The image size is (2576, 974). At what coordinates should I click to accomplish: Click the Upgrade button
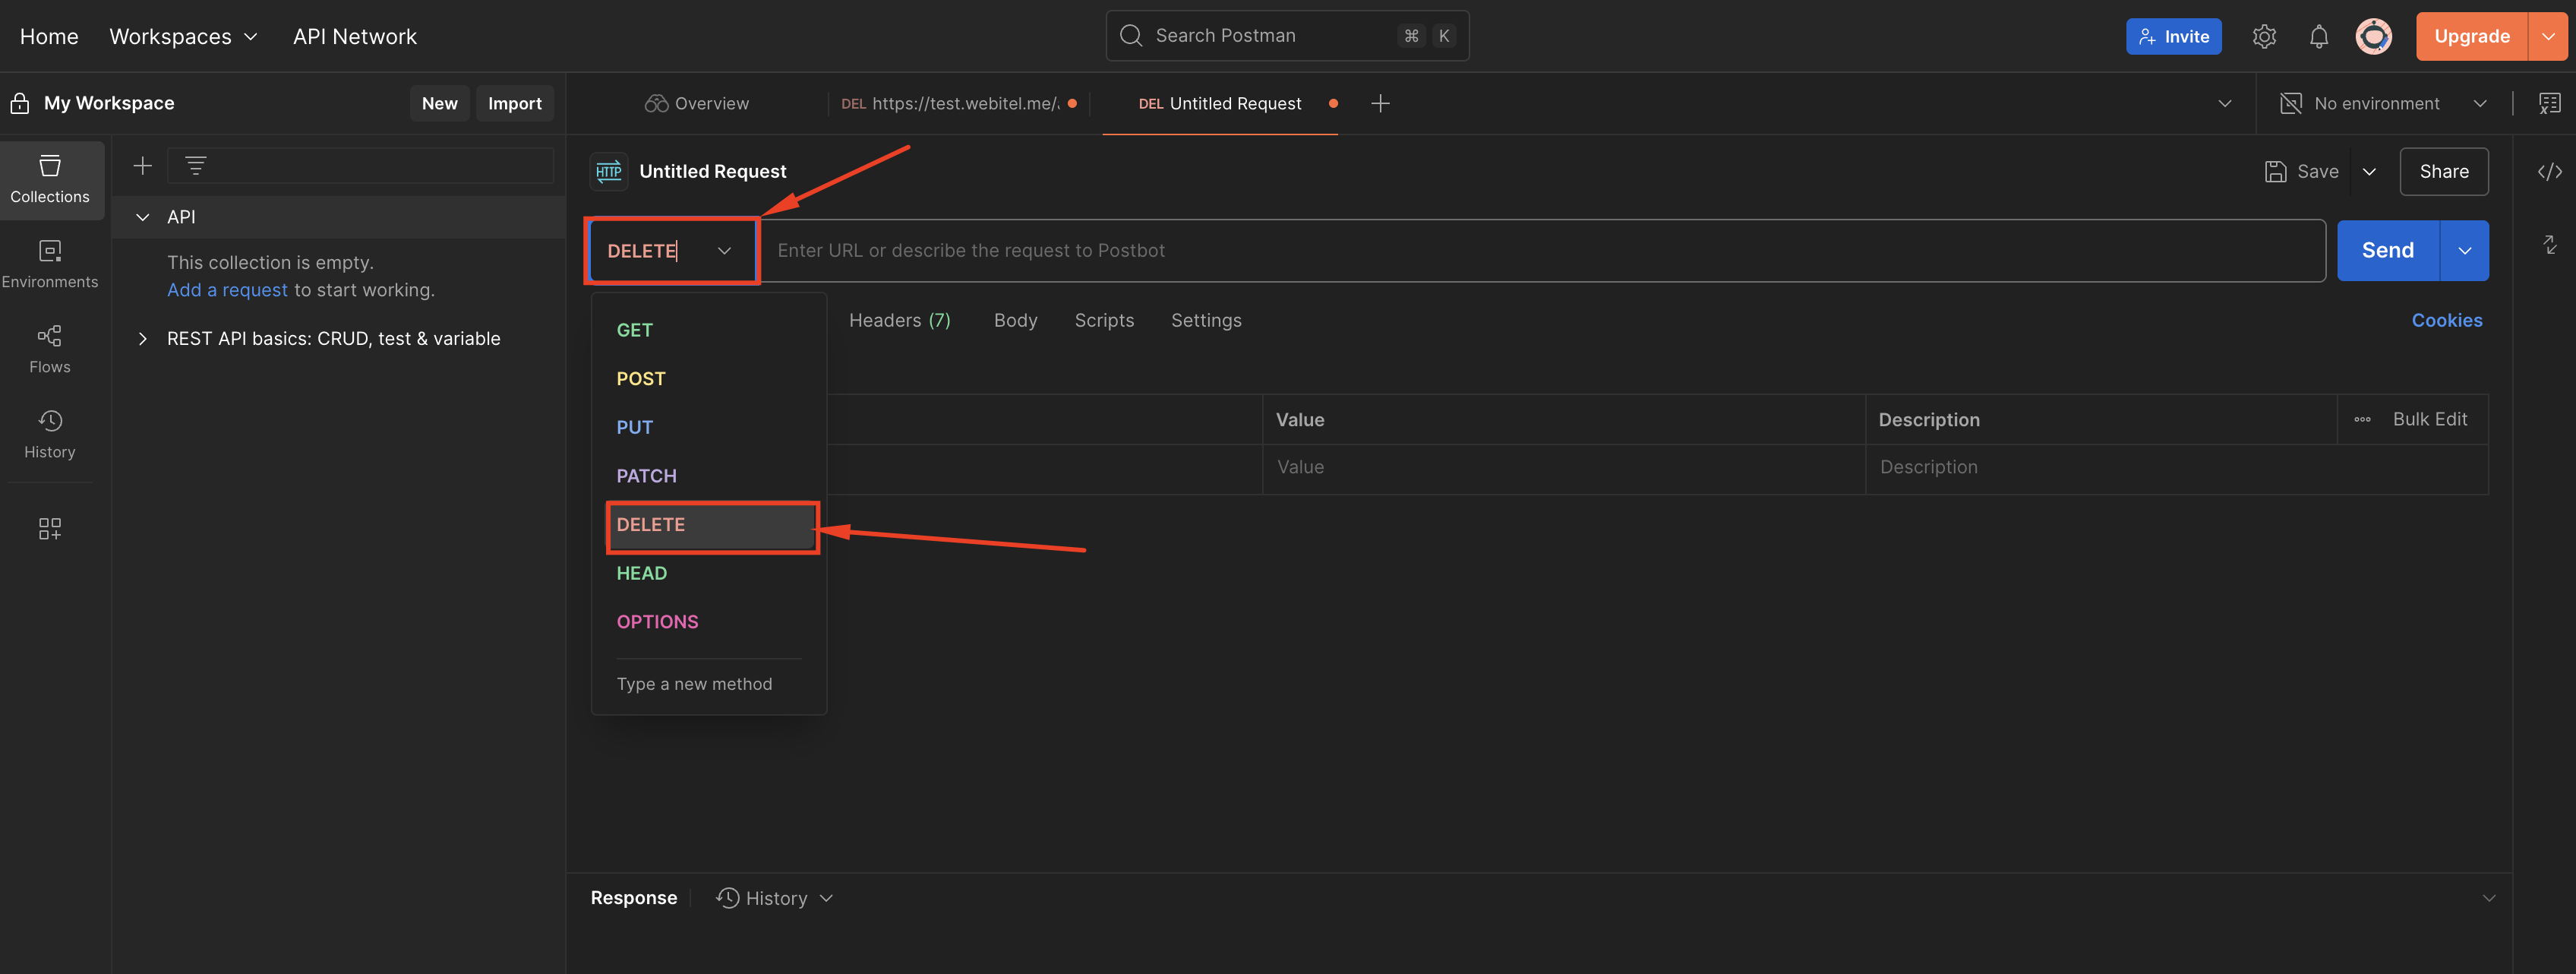(2472, 36)
